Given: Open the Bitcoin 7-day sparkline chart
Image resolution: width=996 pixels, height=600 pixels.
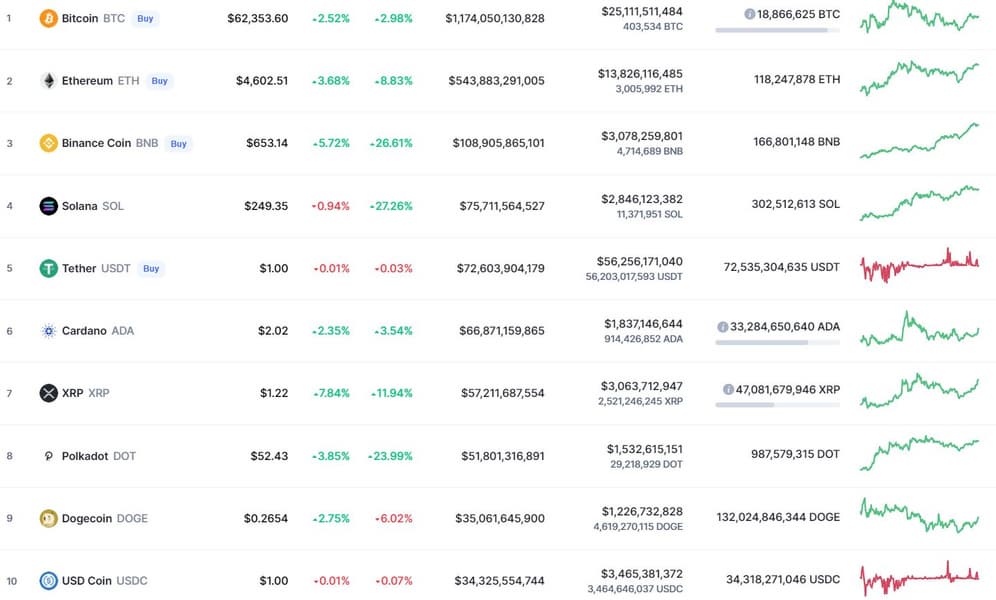Looking at the screenshot, I should [919, 17].
